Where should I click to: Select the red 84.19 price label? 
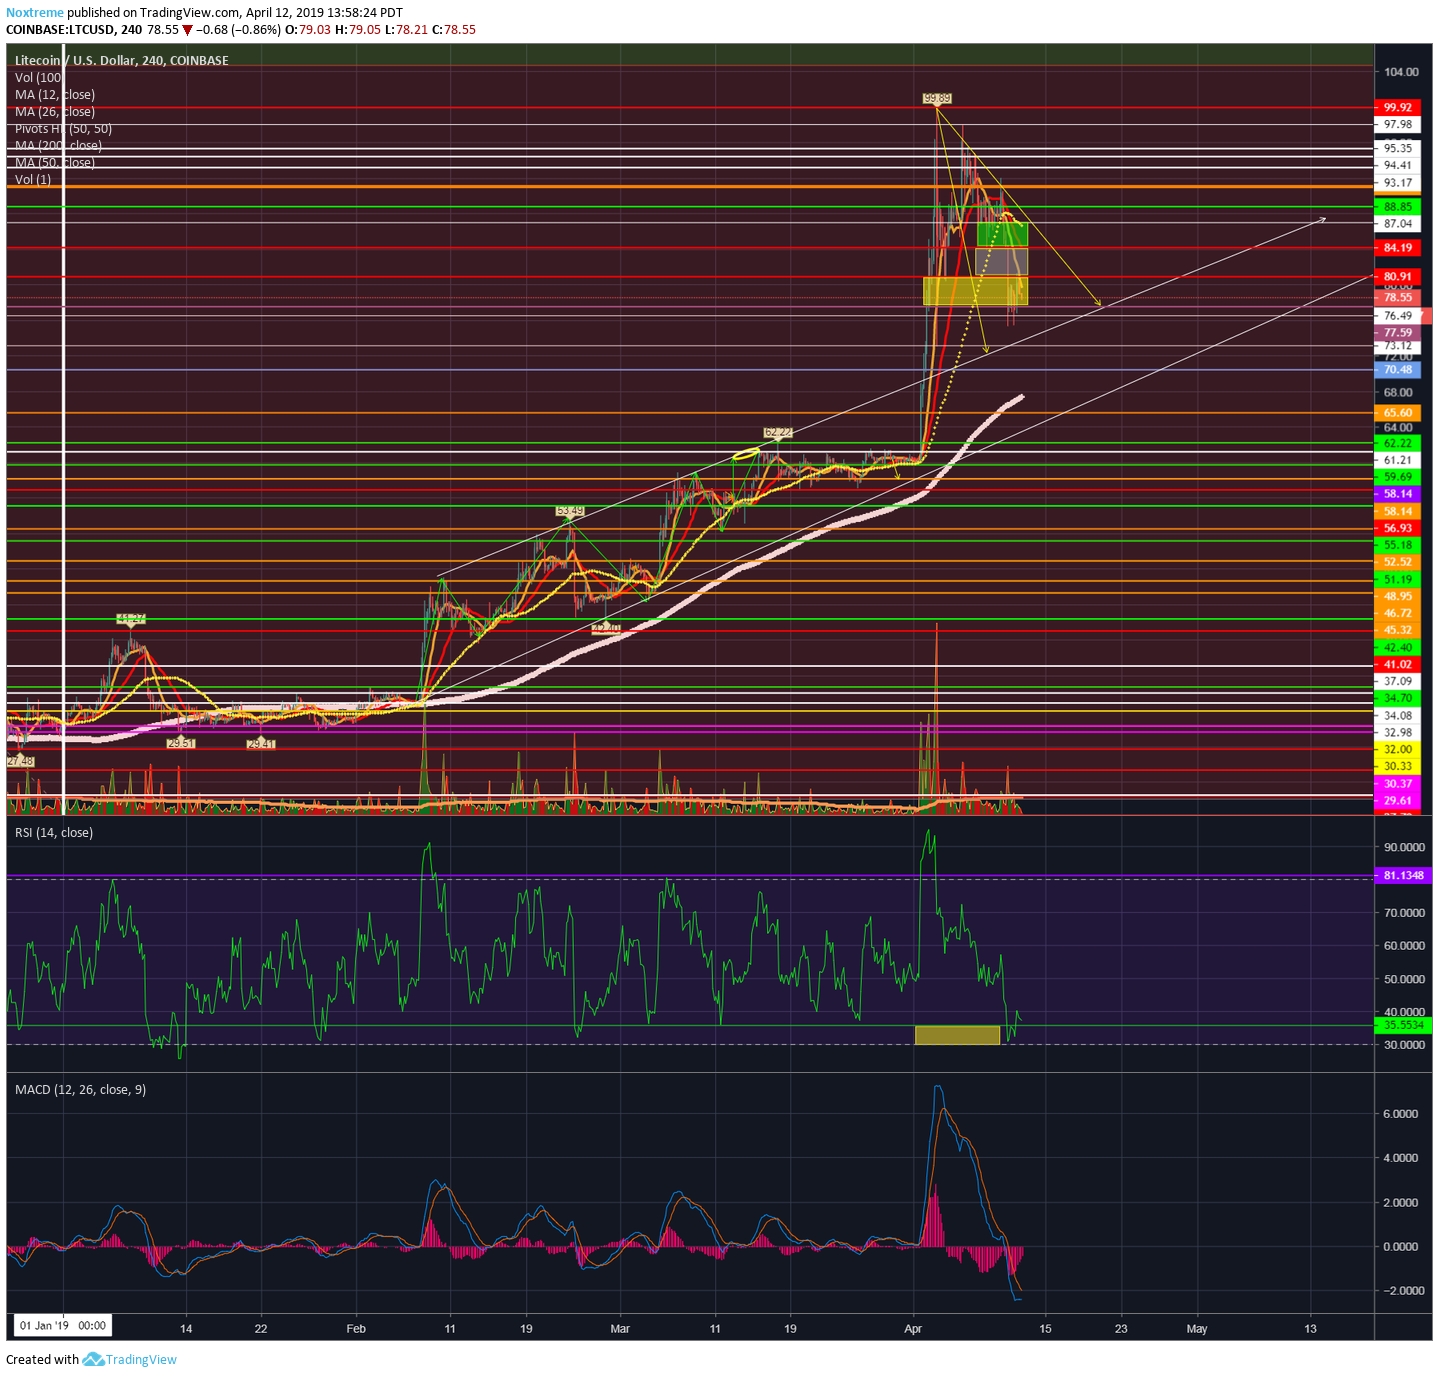[x=1397, y=247]
